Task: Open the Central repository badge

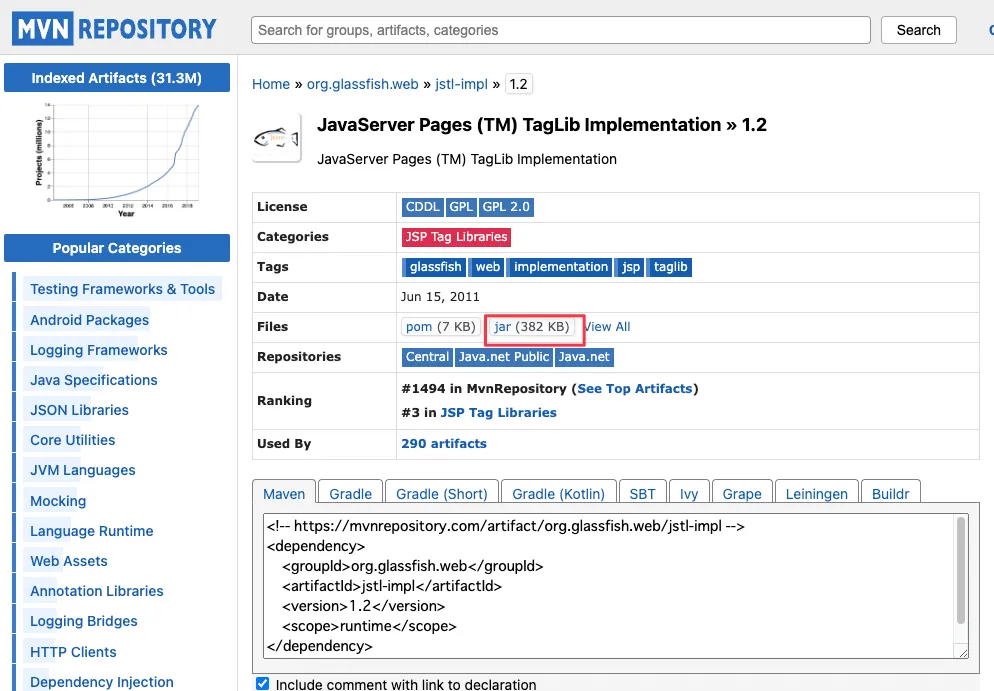Action: tap(427, 357)
